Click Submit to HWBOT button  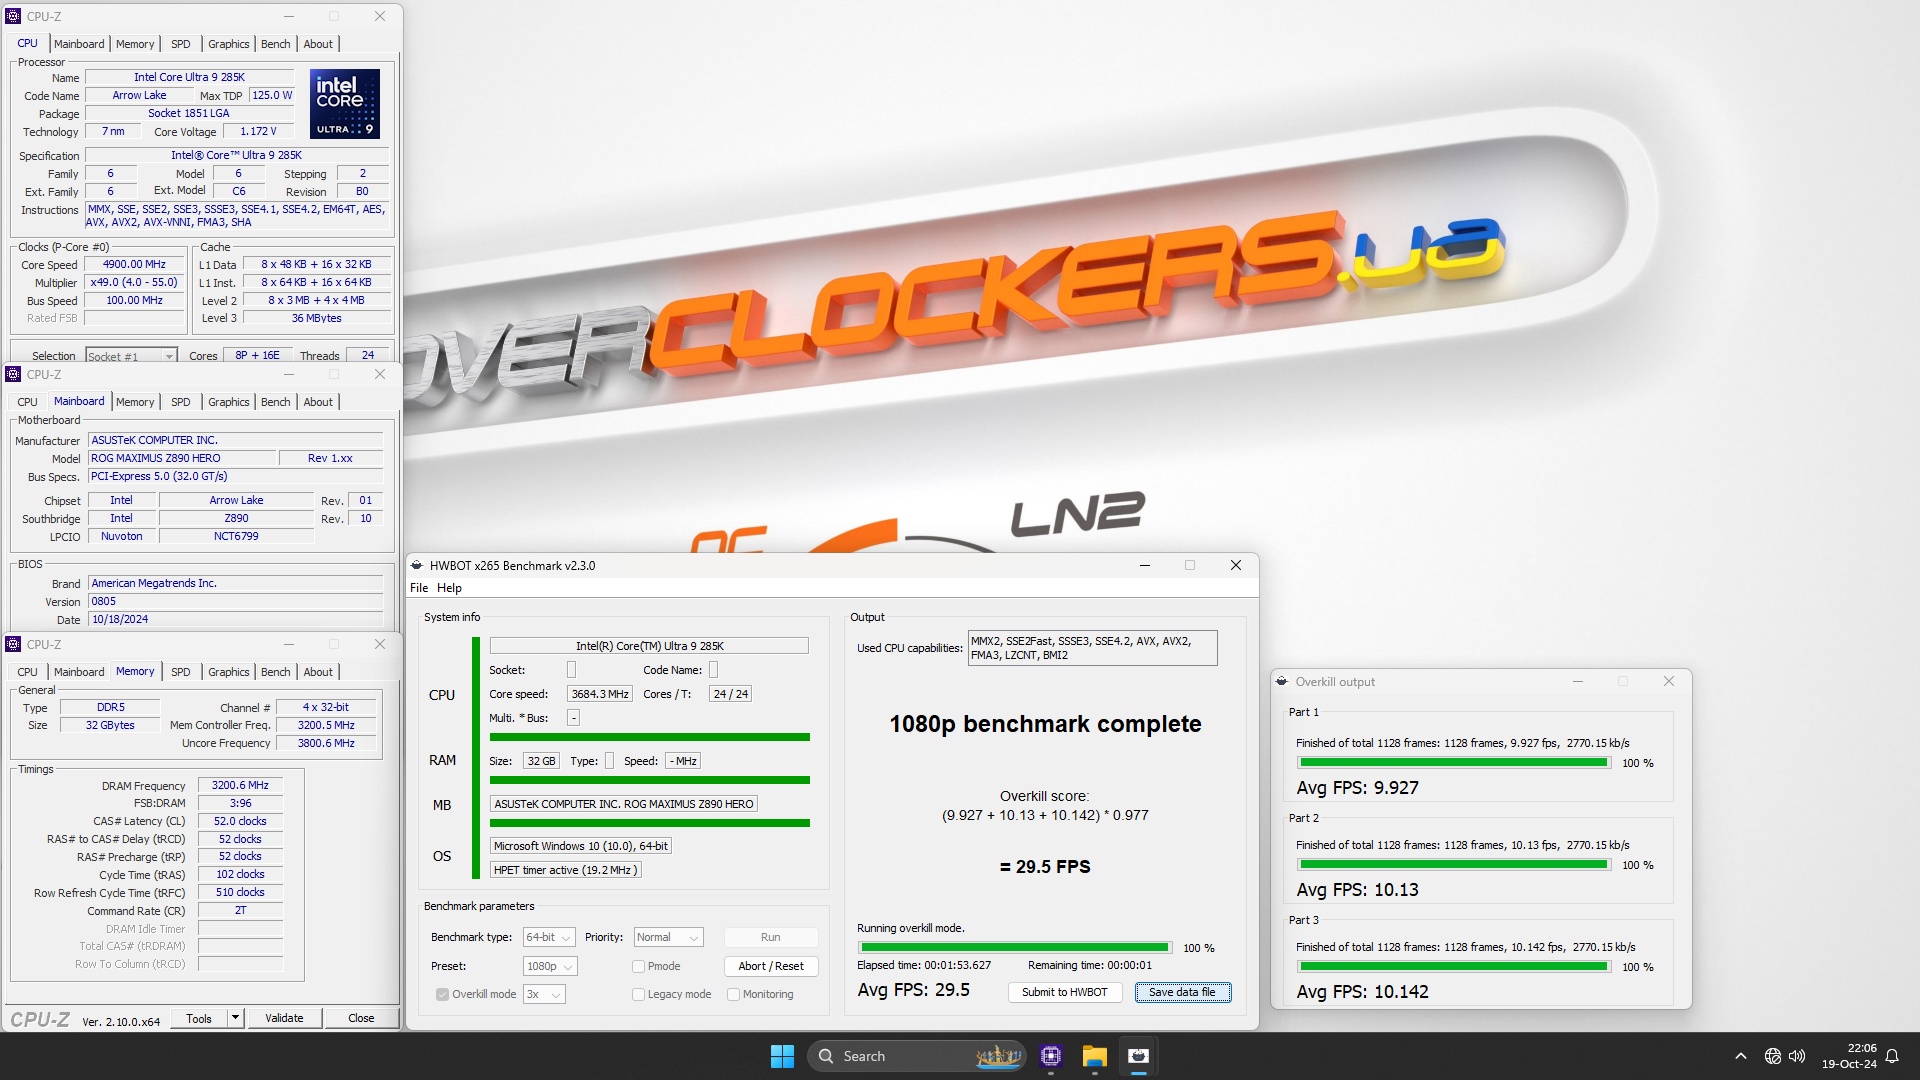coord(1064,992)
